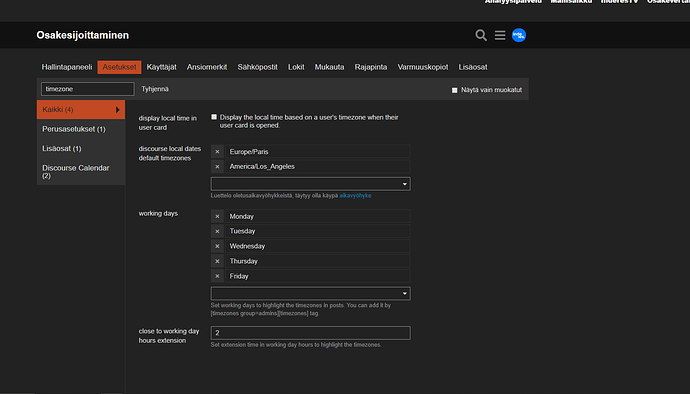
Task: Click 'discourse local dates default timezones' label
Action: (x=170, y=154)
